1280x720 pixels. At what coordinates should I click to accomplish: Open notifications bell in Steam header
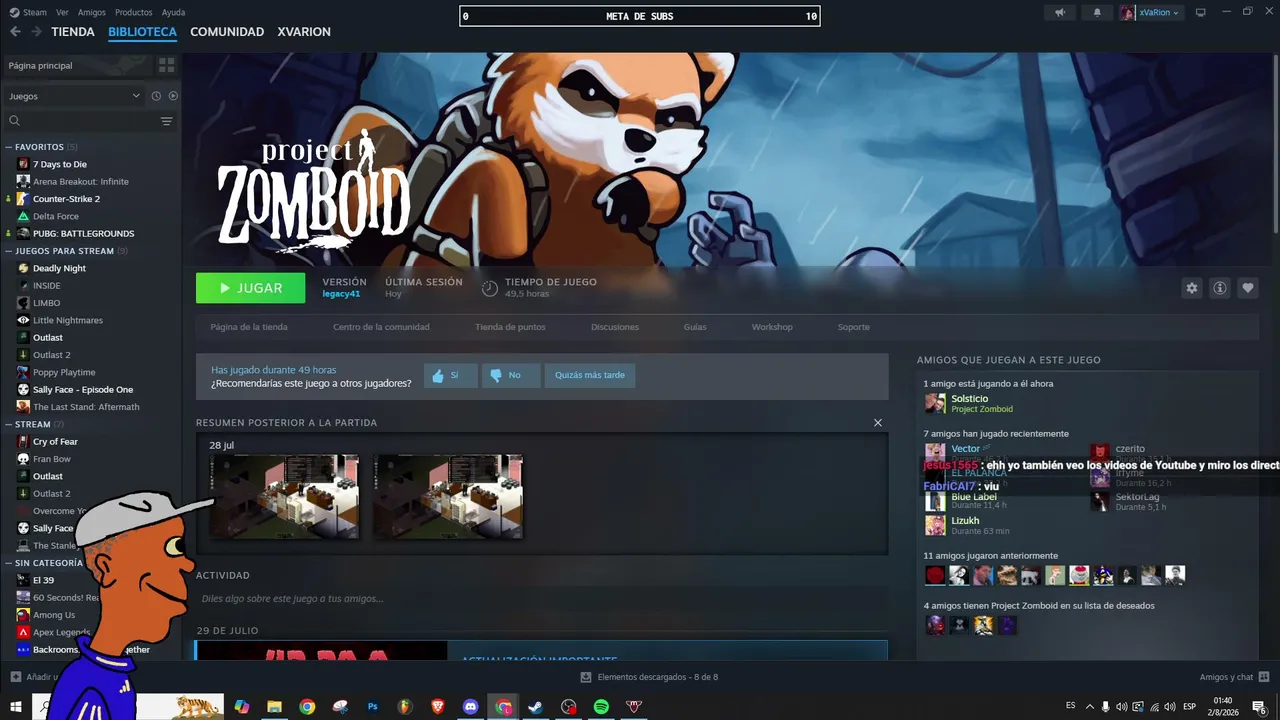tap(1097, 13)
